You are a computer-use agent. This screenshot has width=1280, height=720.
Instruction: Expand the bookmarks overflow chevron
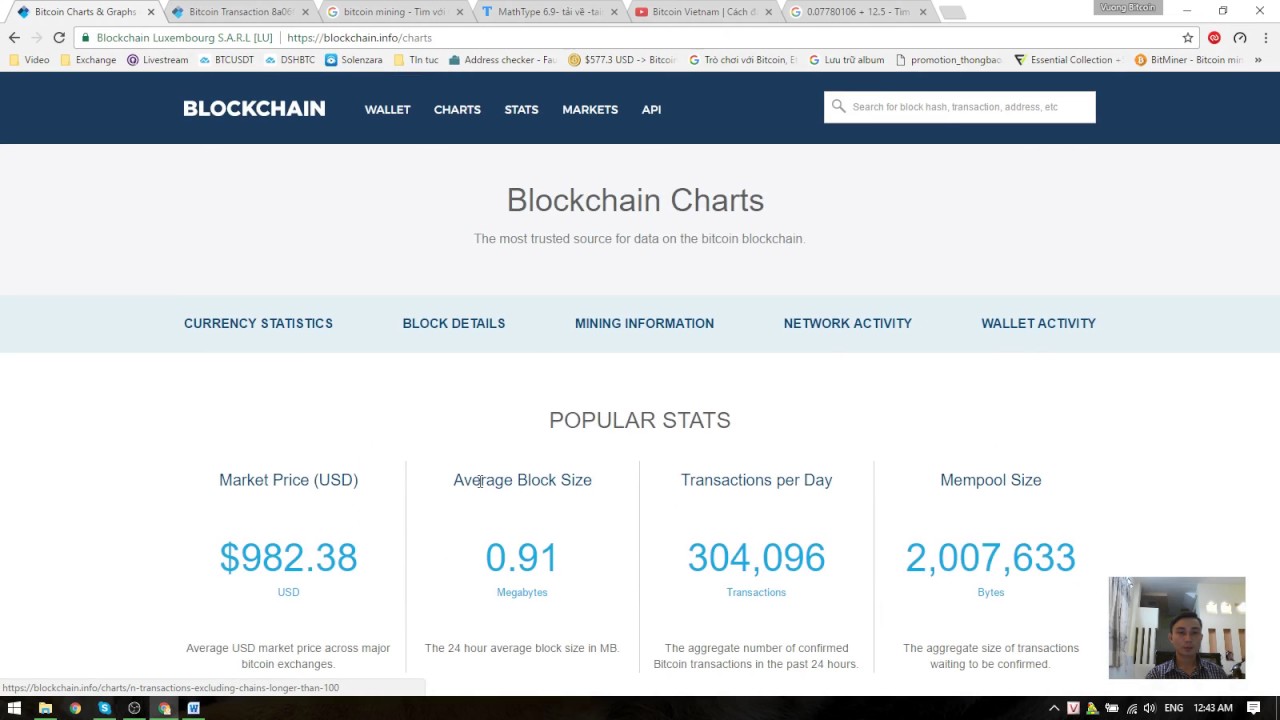point(1258,60)
